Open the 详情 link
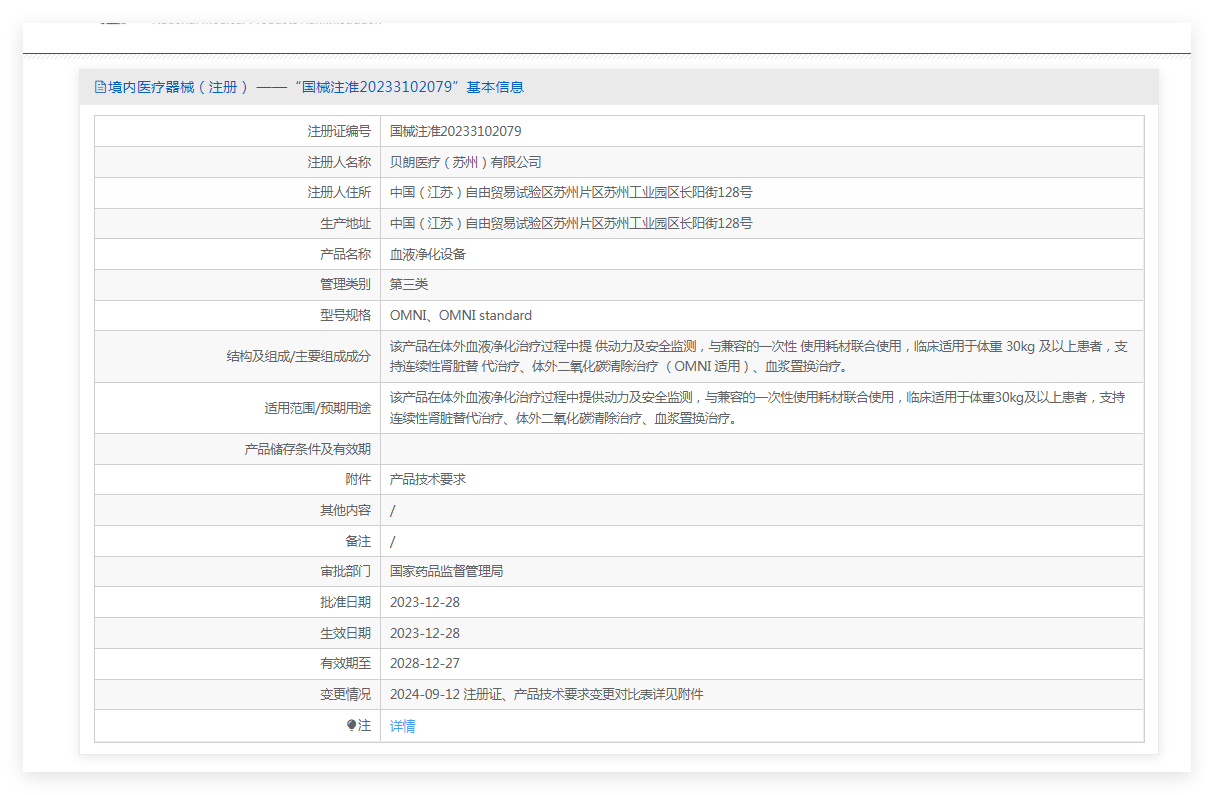This screenshot has width=1214, height=795. point(403,726)
